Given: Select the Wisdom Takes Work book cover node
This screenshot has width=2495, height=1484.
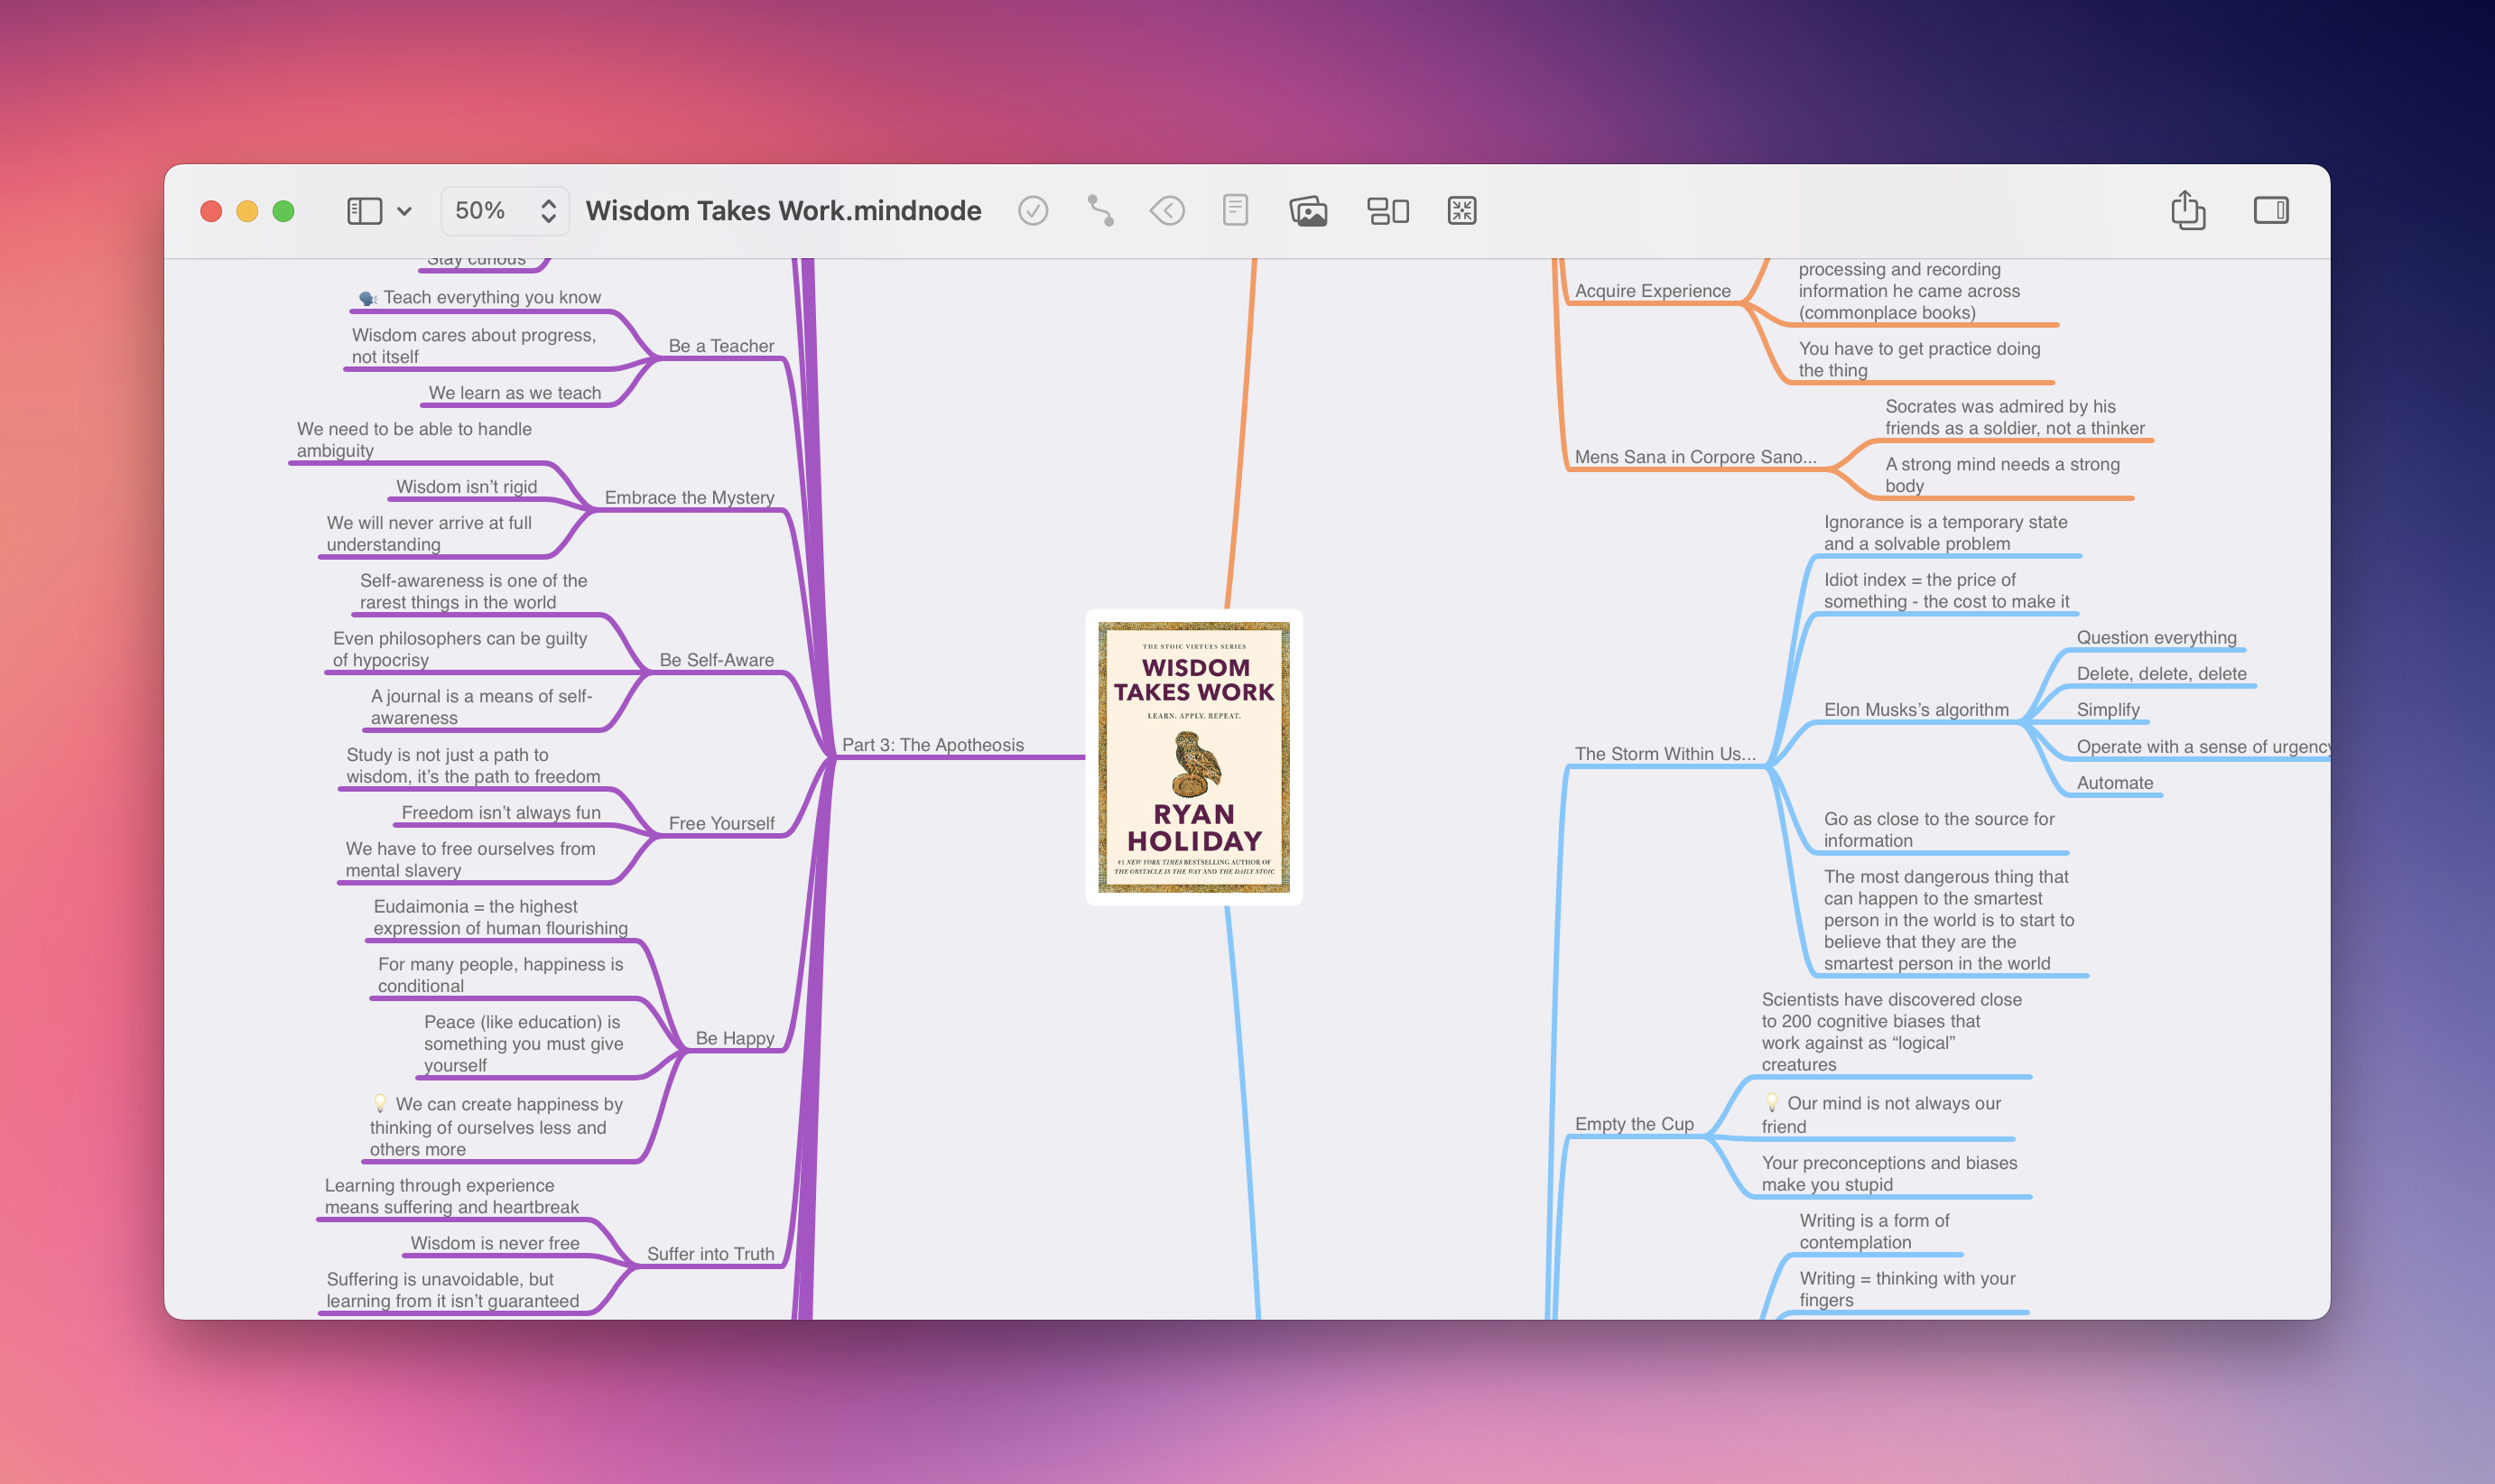Looking at the screenshot, I should (1193, 757).
